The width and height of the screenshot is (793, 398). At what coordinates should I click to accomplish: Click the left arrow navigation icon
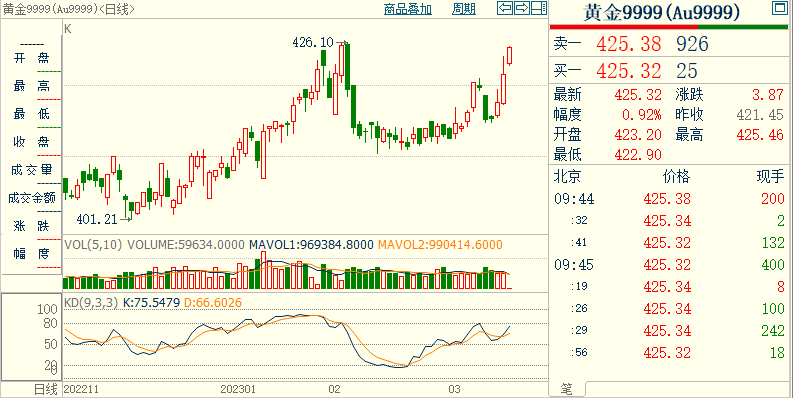(x=505, y=8)
